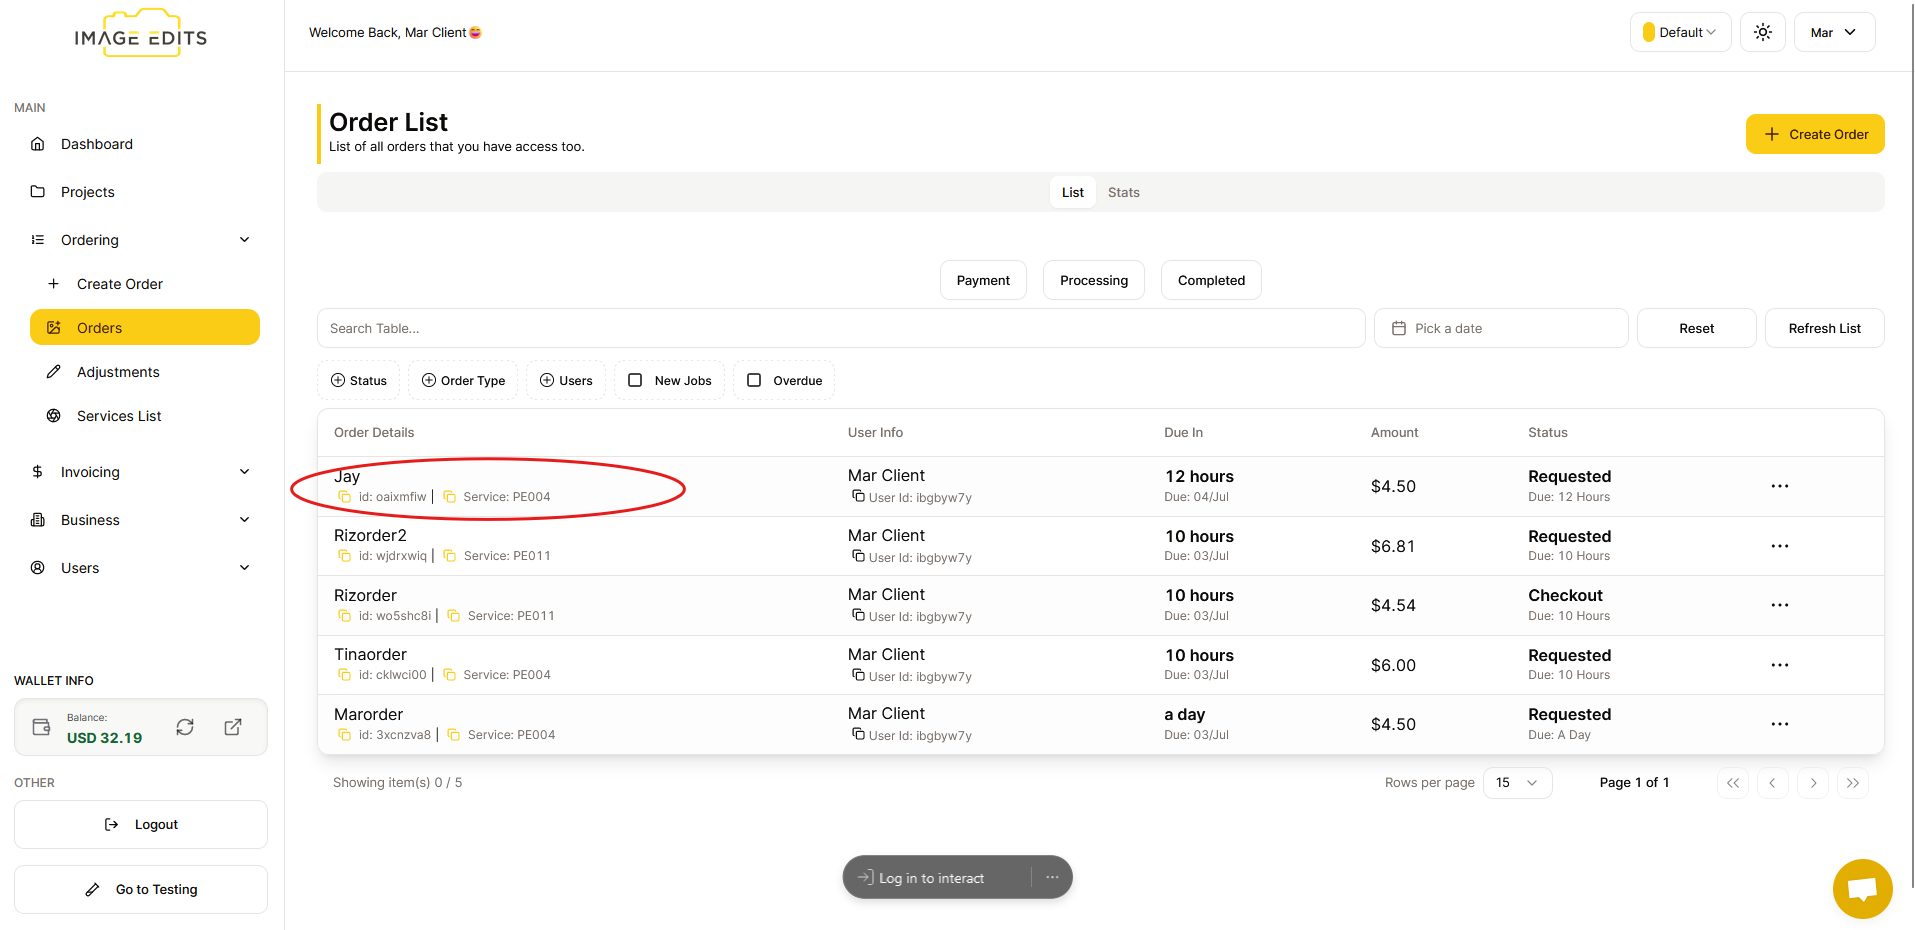Open Services List in the sidebar
Screen dimensions: 1915x930
point(119,416)
